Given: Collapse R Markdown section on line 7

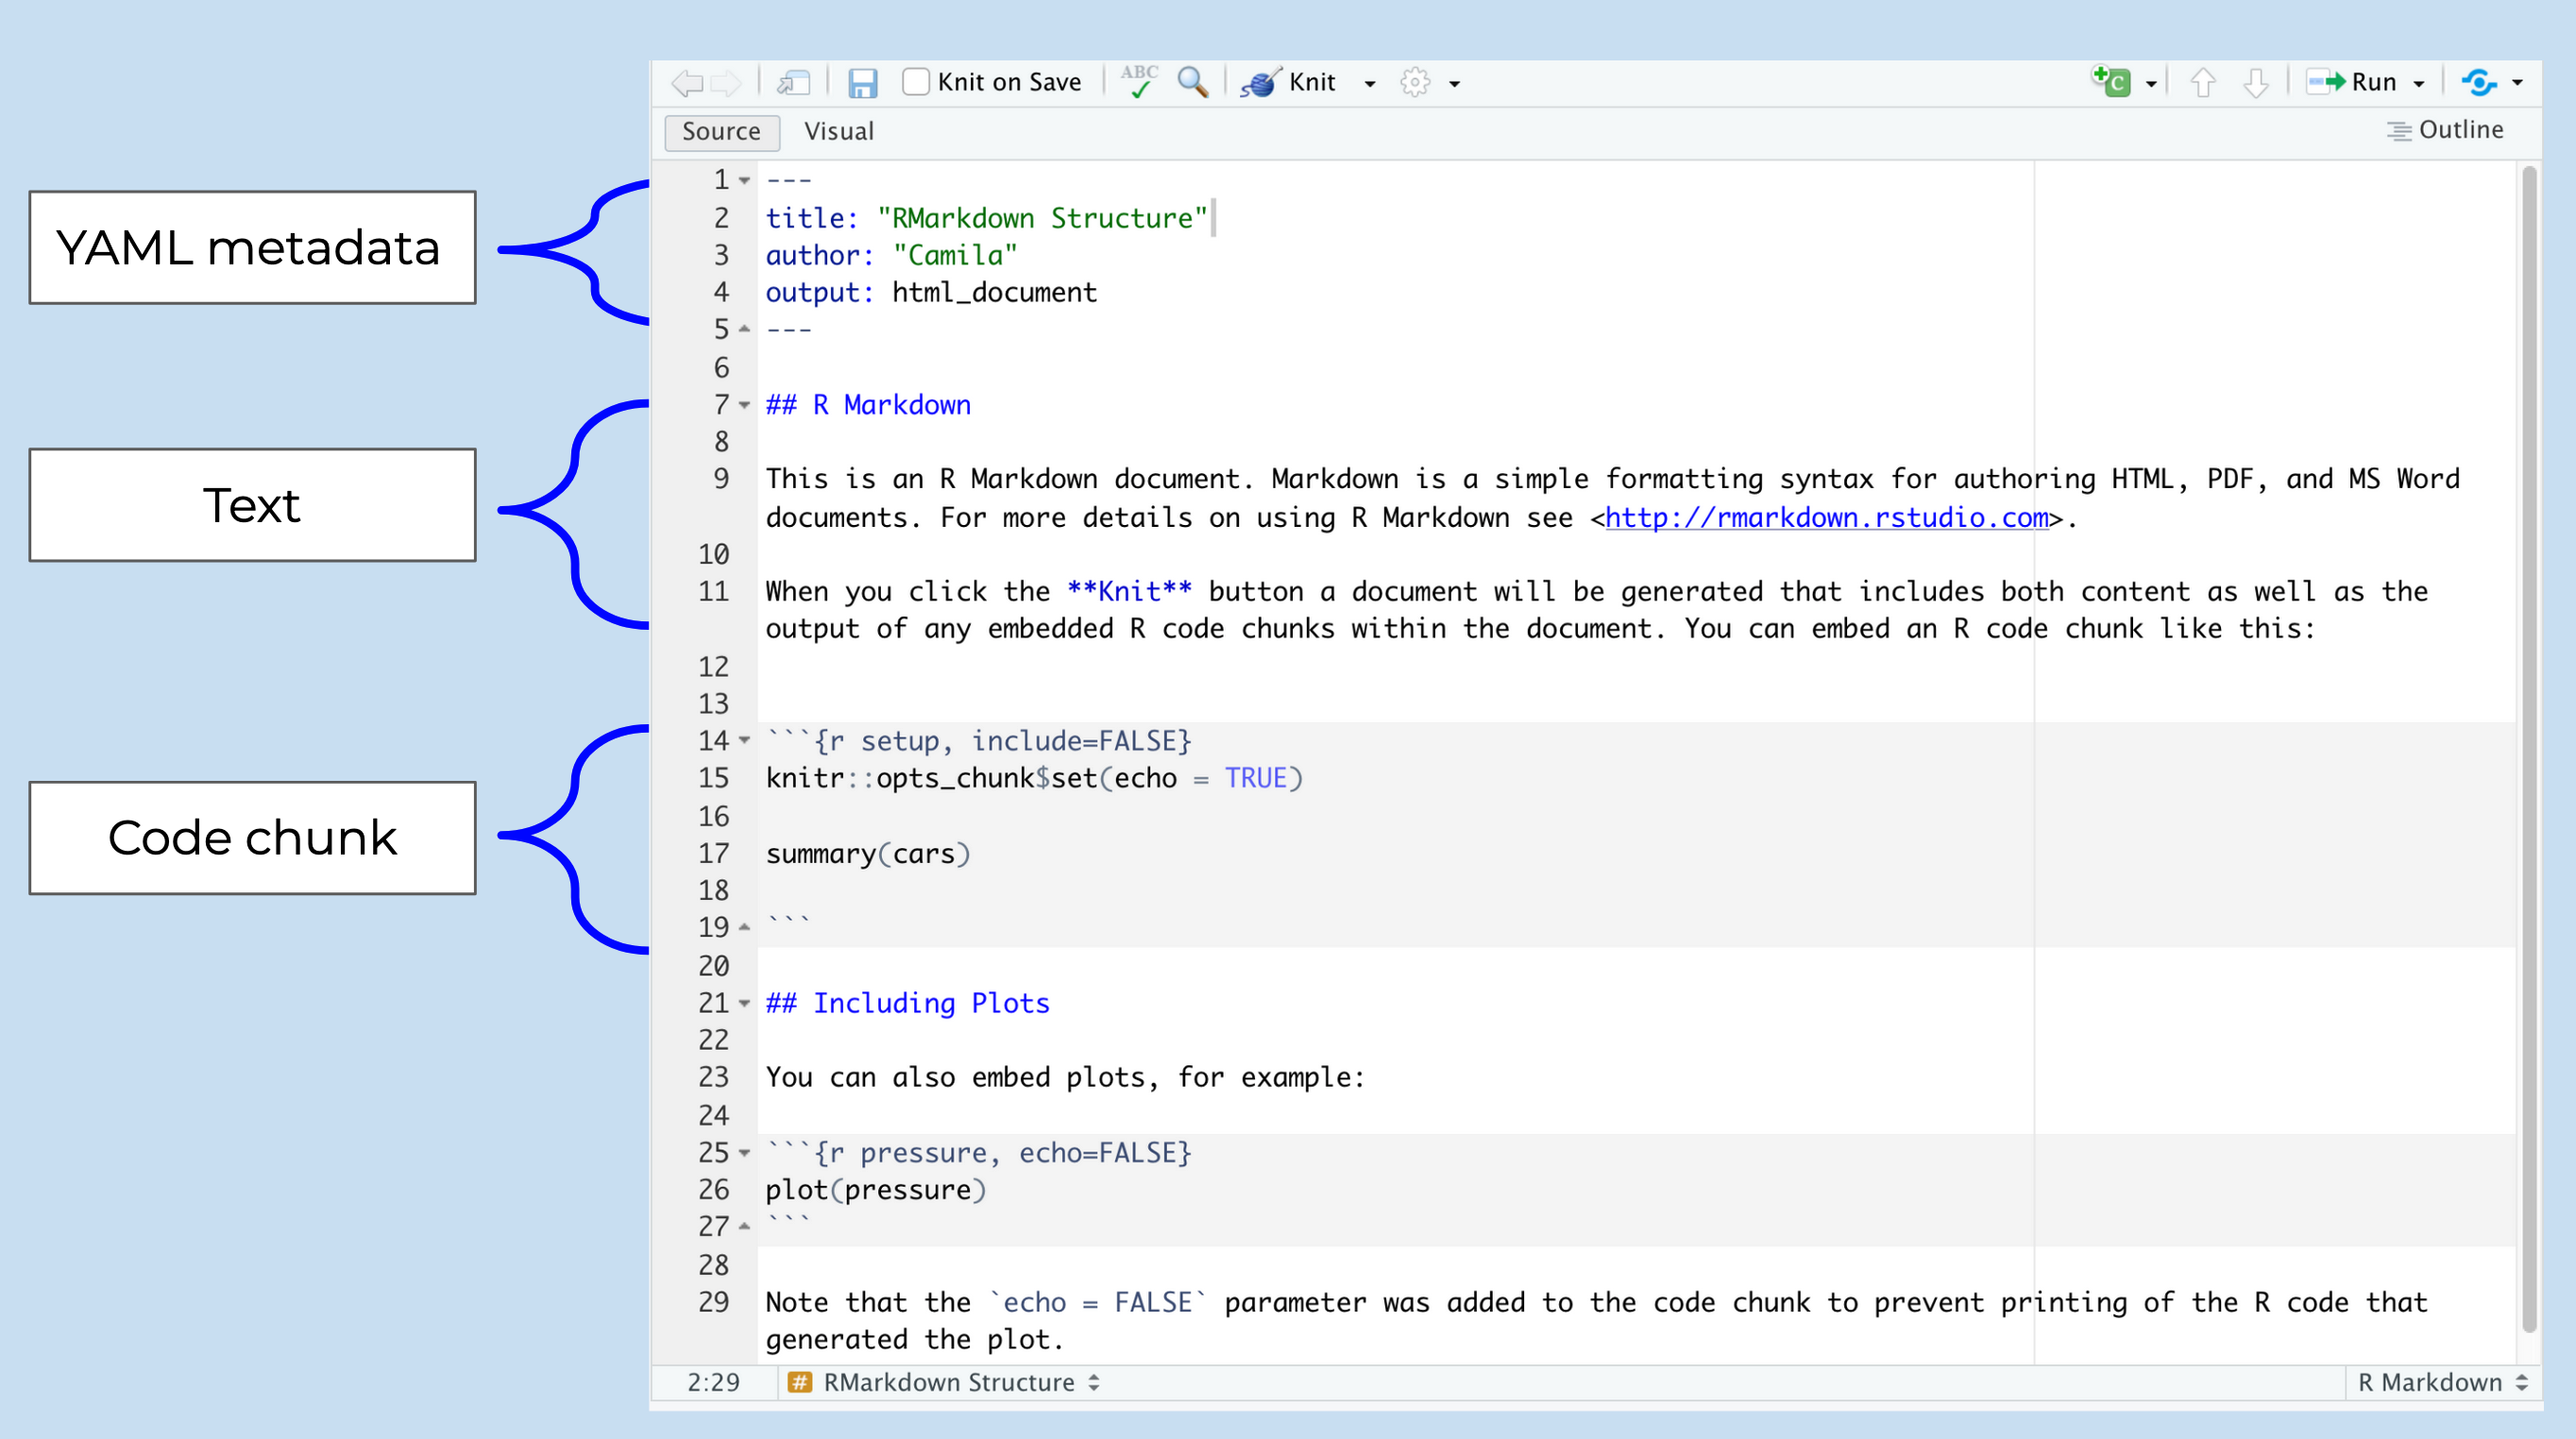Looking at the screenshot, I should click(744, 405).
